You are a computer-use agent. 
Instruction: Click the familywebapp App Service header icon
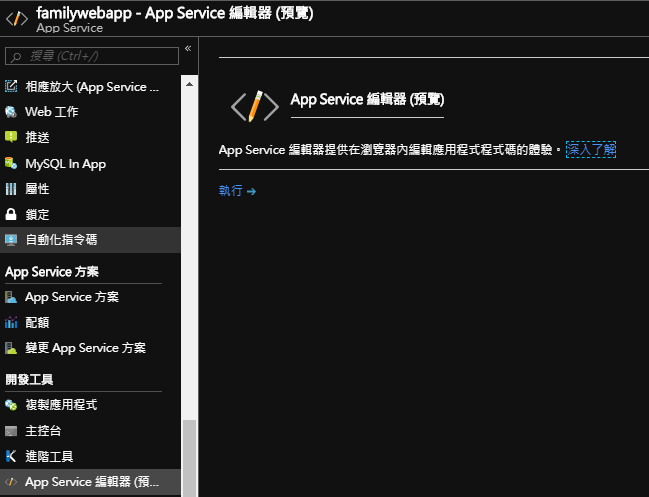[17, 19]
